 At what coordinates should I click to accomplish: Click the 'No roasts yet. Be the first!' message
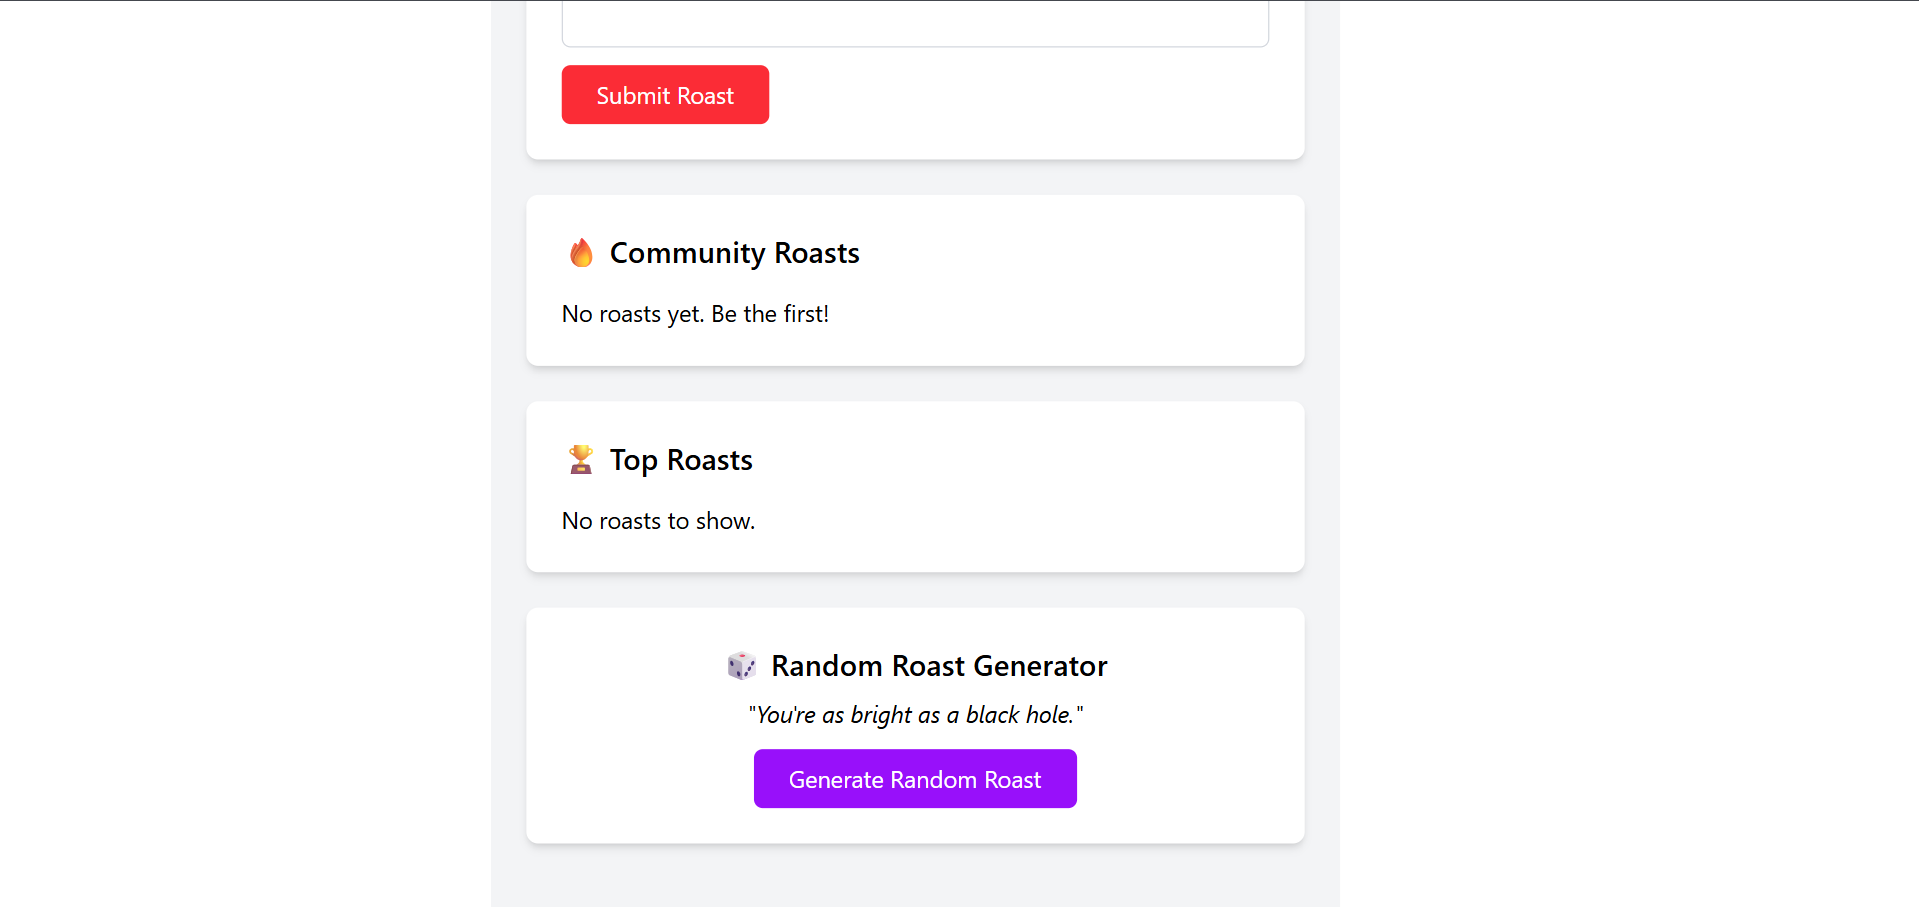[x=695, y=314]
